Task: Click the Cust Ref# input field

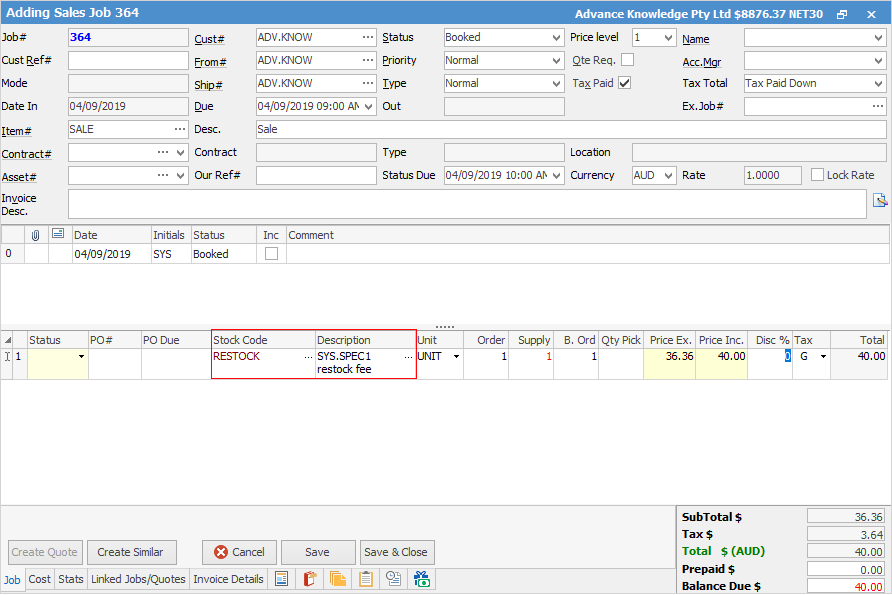Action: pos(127,61)
